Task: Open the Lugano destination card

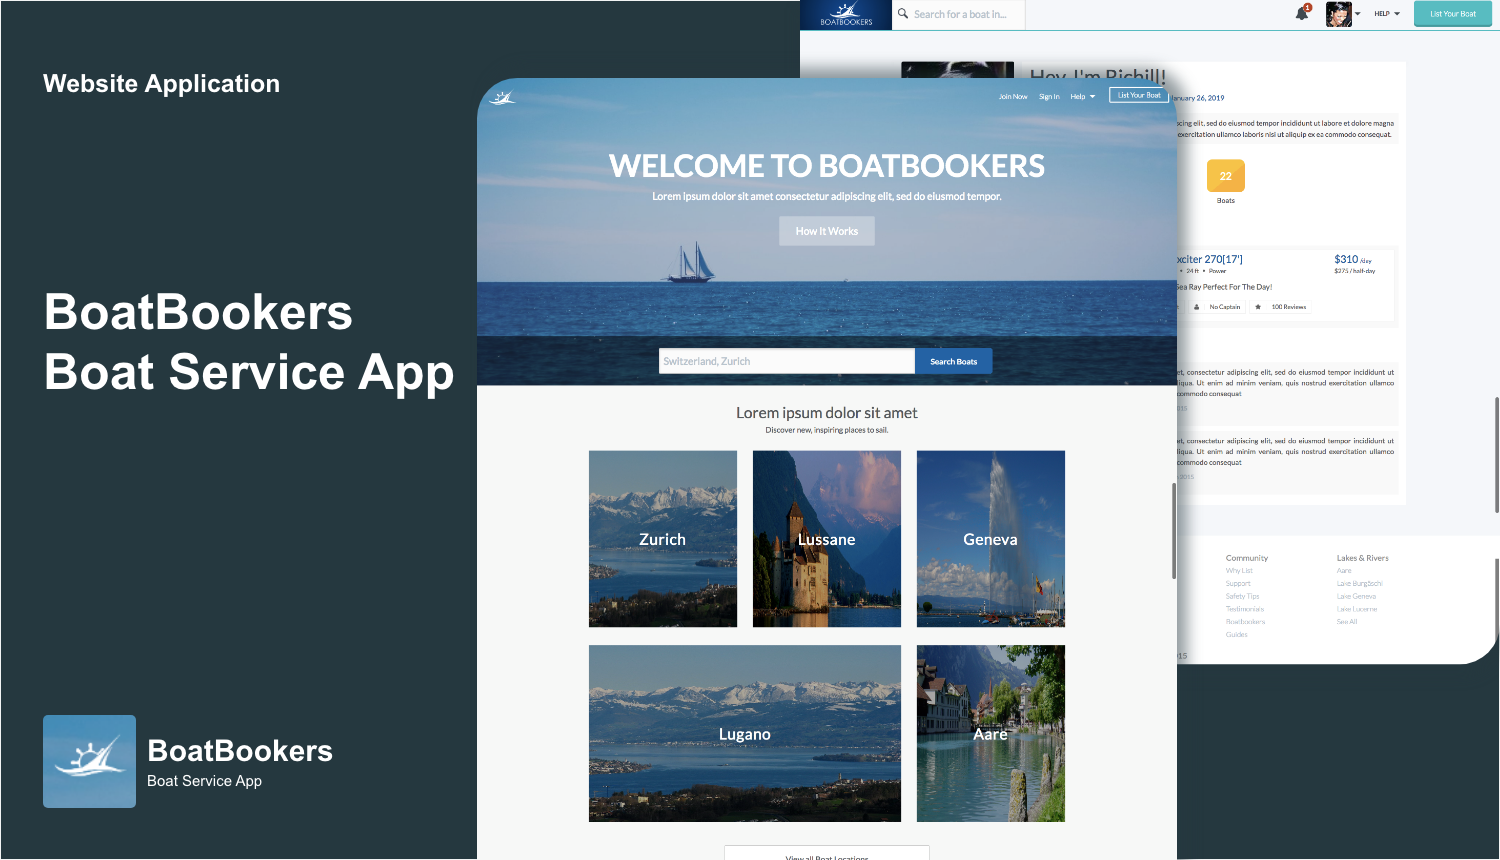Action: click(x=745, y=734)
